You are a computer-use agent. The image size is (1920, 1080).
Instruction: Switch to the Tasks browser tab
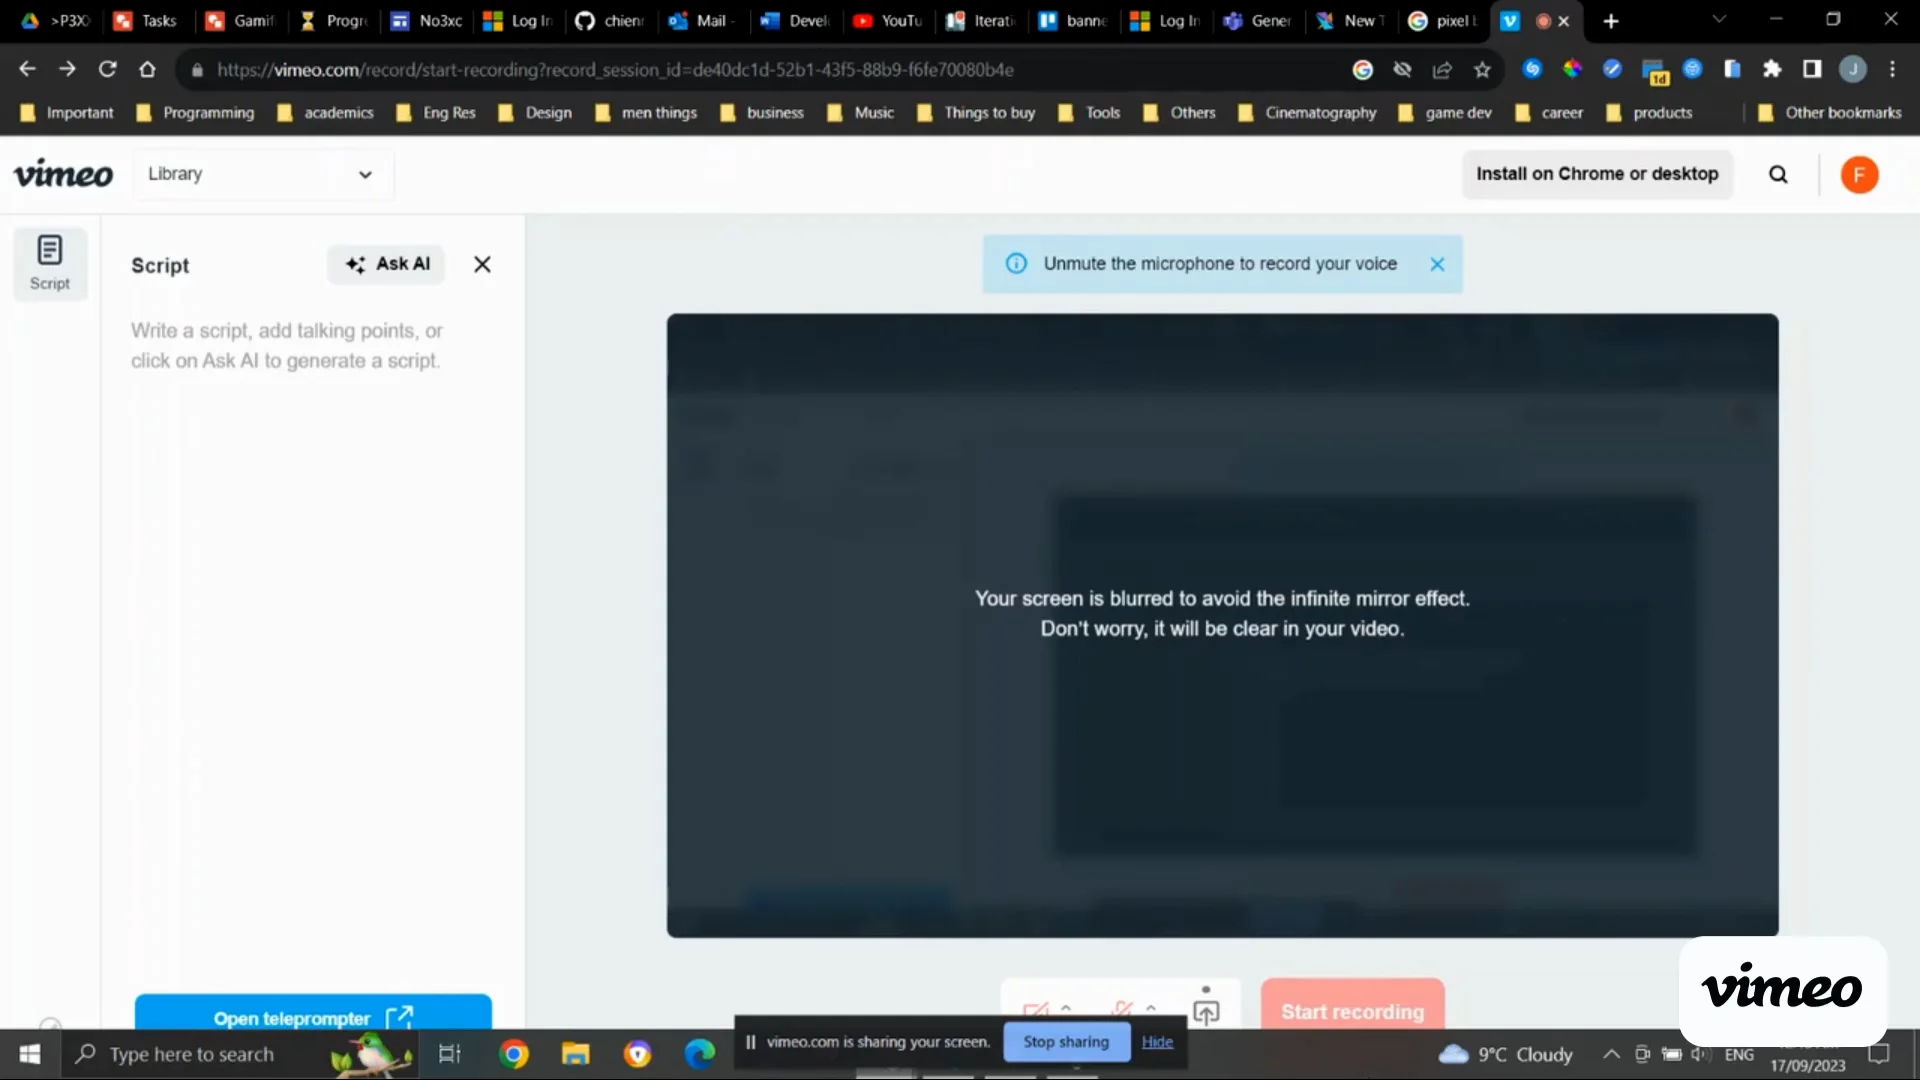[x=145, y=20]
